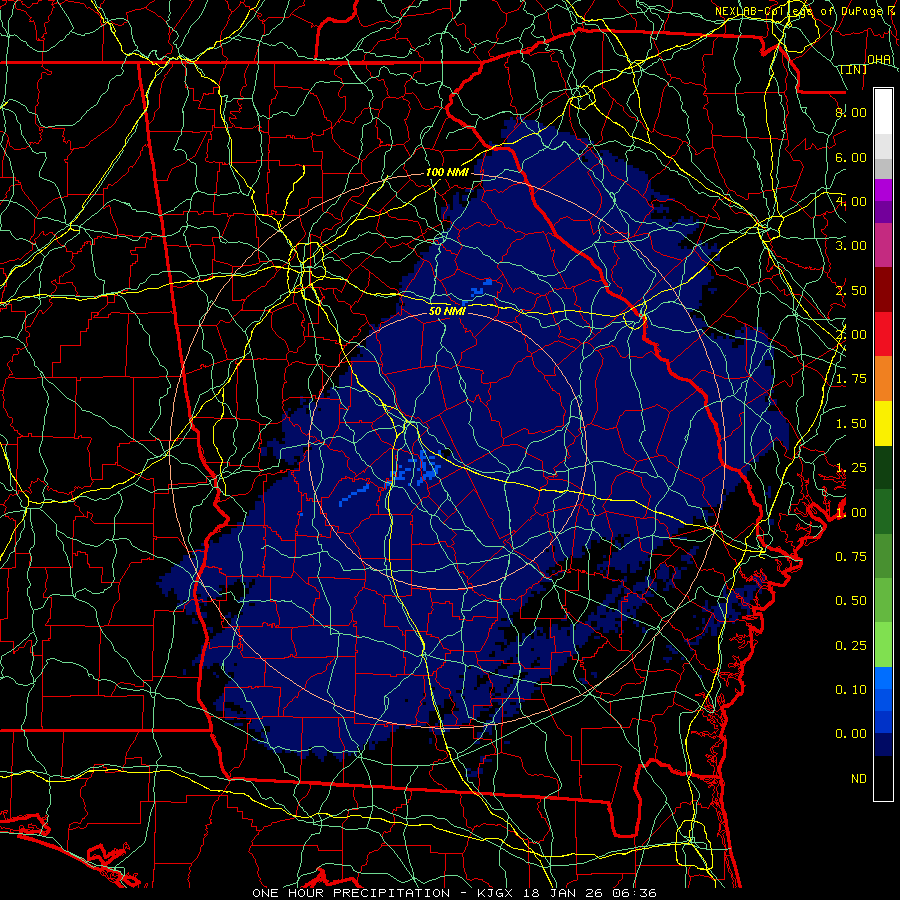Click the "OHA" product code label

[879, 60]
